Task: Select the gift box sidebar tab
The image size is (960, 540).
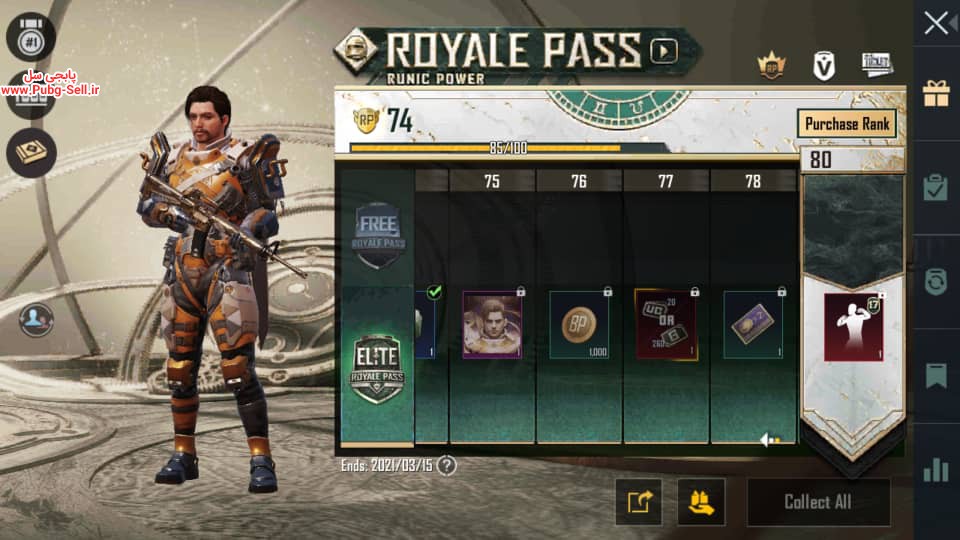Action: 936,94
